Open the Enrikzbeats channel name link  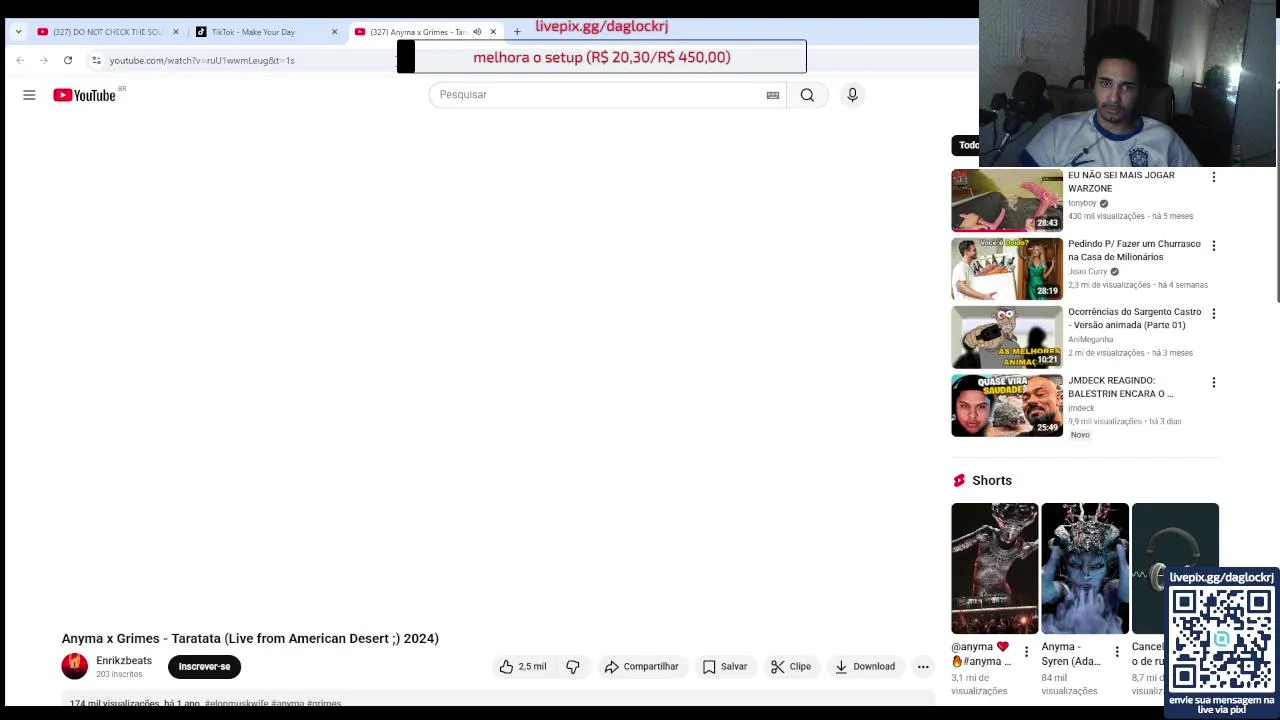tap(124, 661)
